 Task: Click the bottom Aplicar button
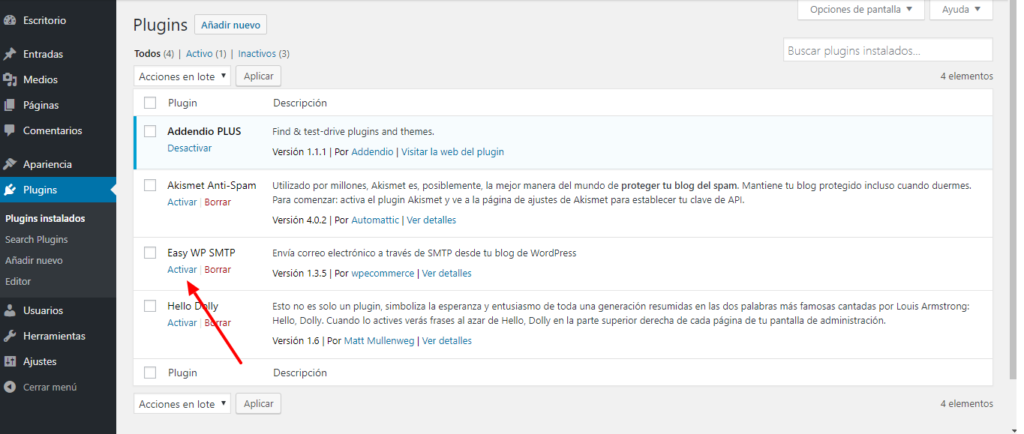pyautogui.click(x=259, y=404)
